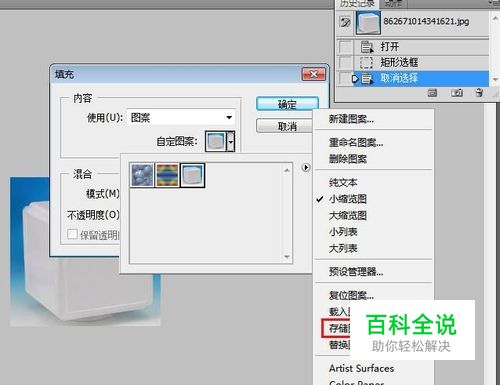
Task: Open the pattern picker flyout menu arrow
Action: pos(306,167)
